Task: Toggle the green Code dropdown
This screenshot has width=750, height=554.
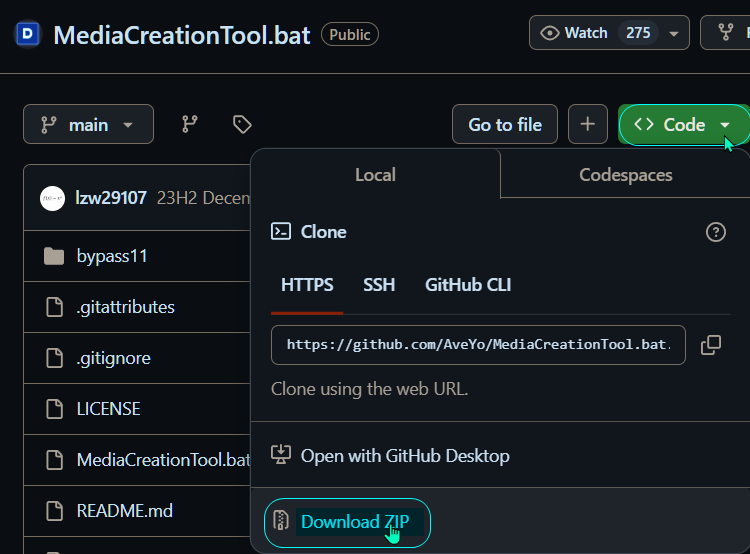Action: tap(684, 124)
